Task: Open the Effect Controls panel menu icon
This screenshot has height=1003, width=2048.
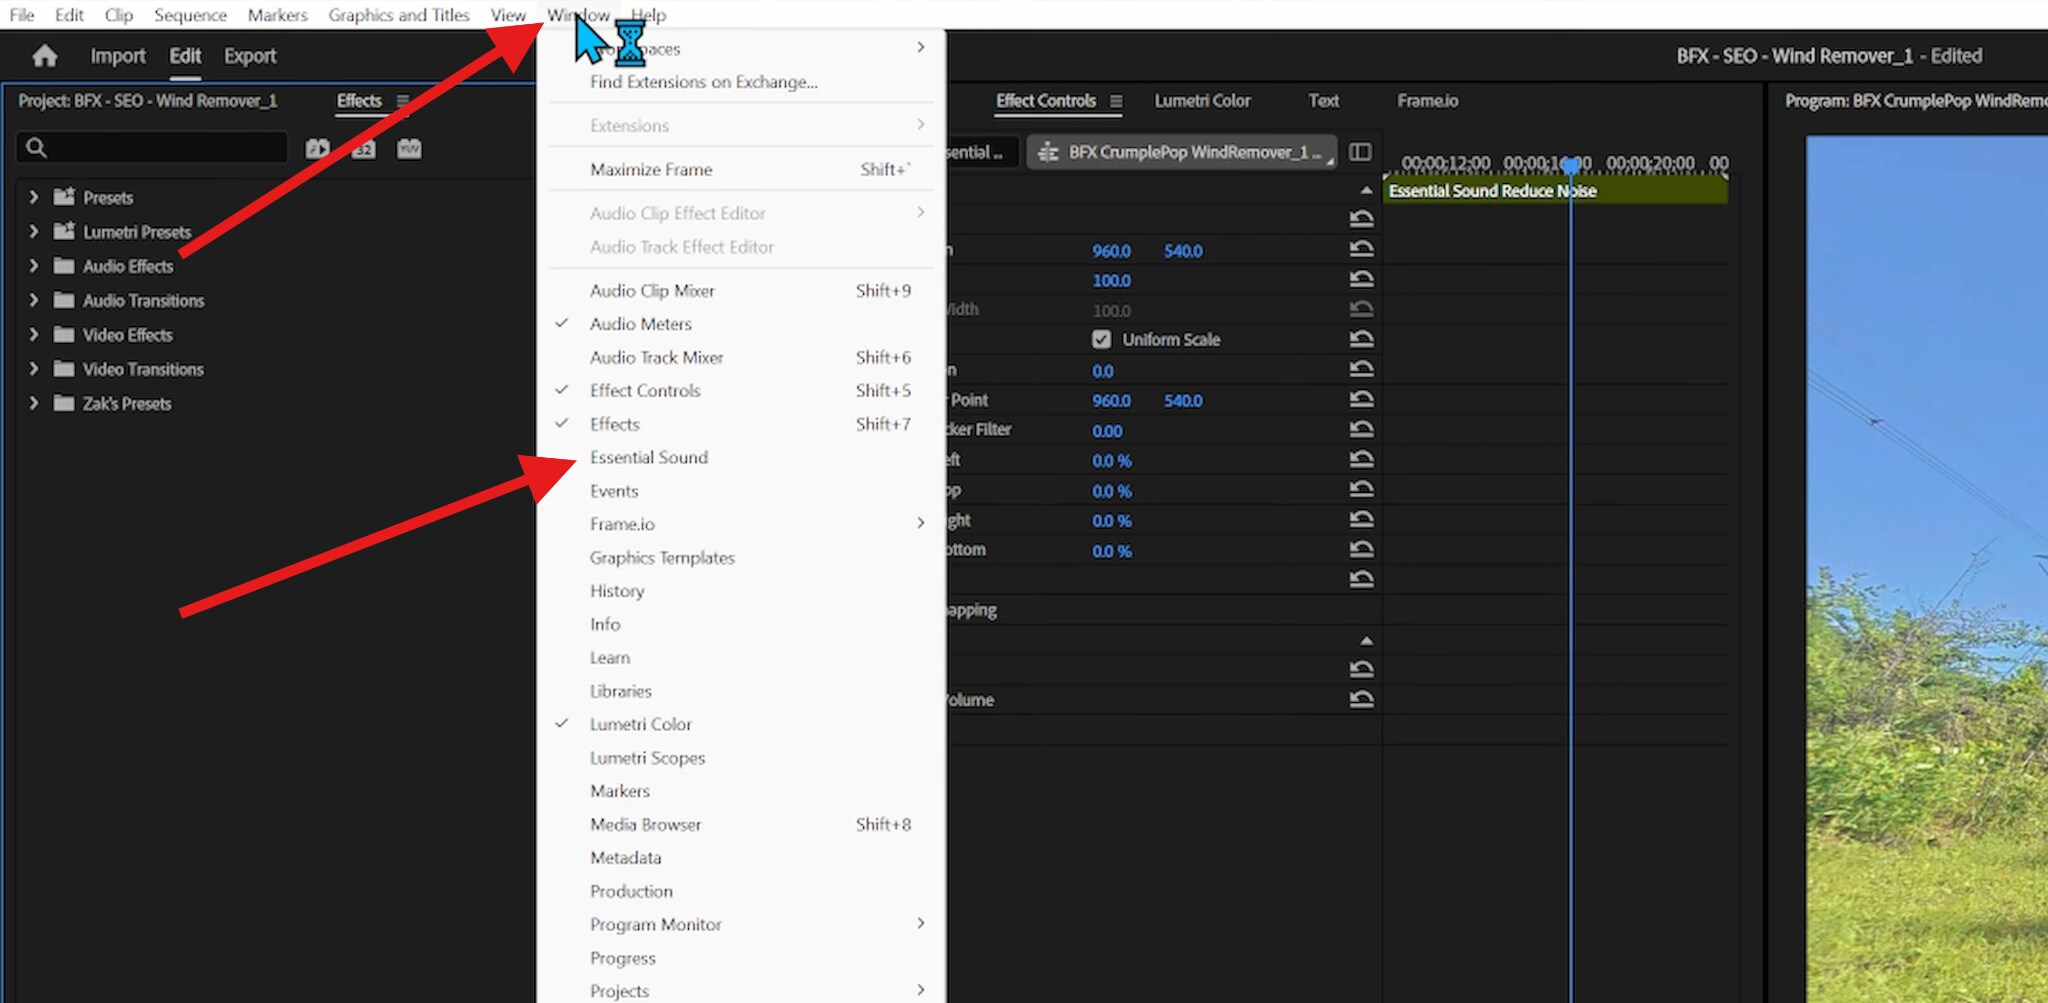Action: tap(1117, 101)
